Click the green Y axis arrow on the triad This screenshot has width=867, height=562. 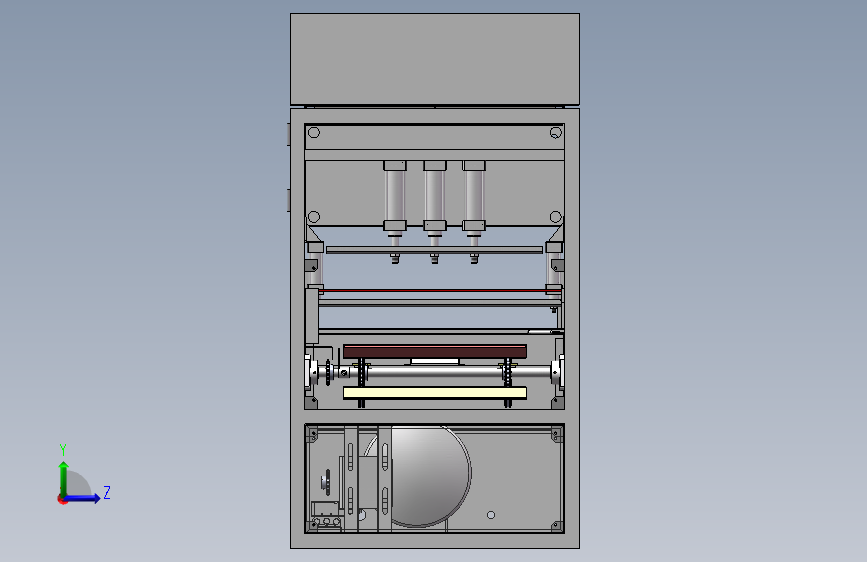[64, 478]
